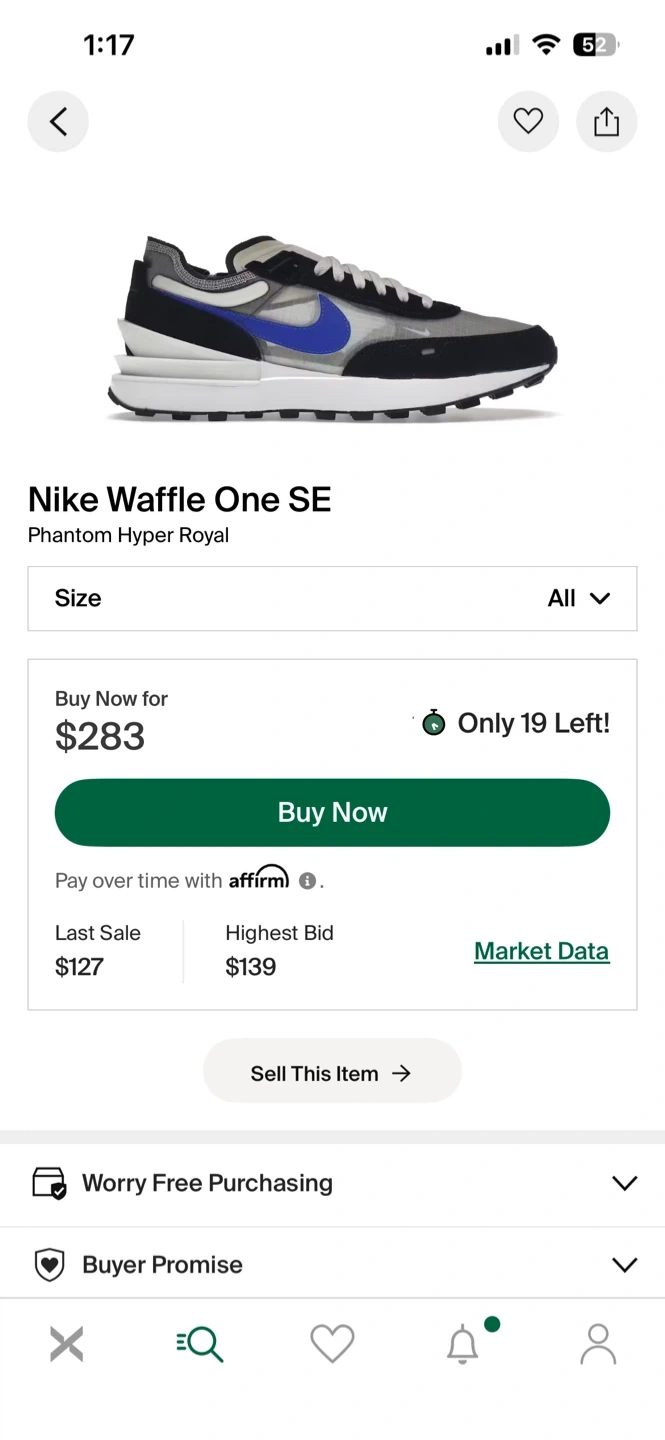Tap the back arrow button
This screenshot has height=1440, width=665.
[58, 122]
